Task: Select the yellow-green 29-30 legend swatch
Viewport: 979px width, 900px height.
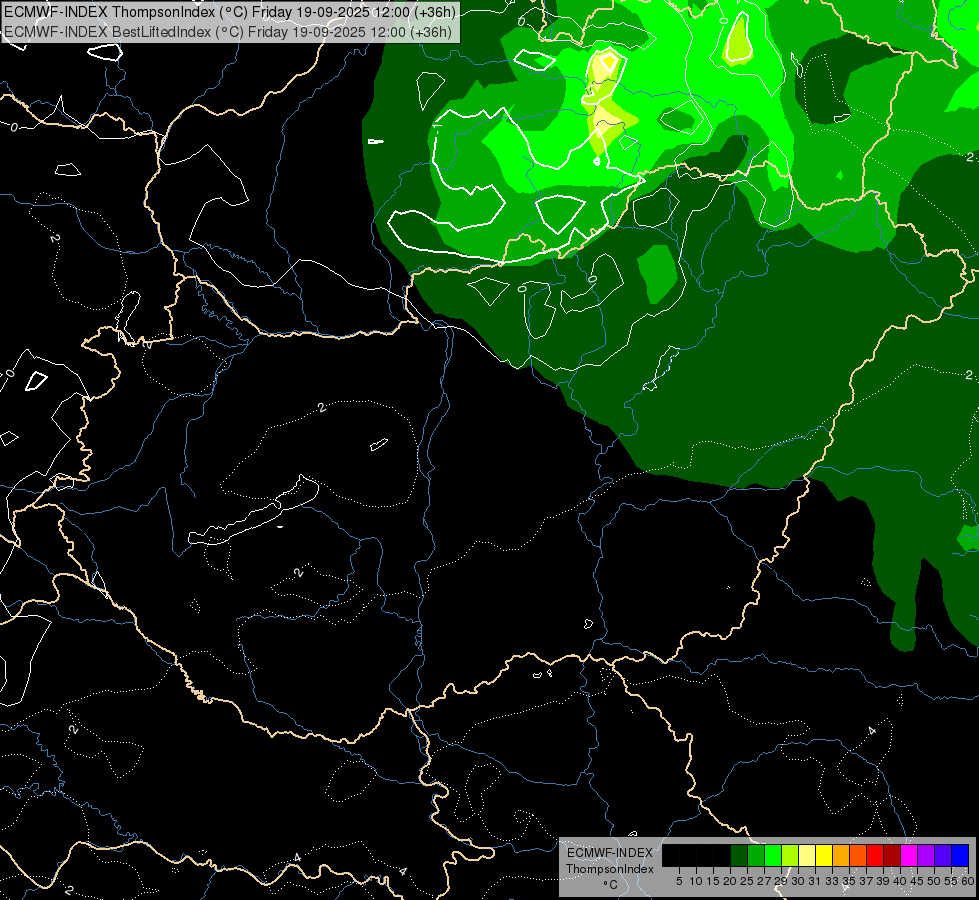Action: coord(790,855)
